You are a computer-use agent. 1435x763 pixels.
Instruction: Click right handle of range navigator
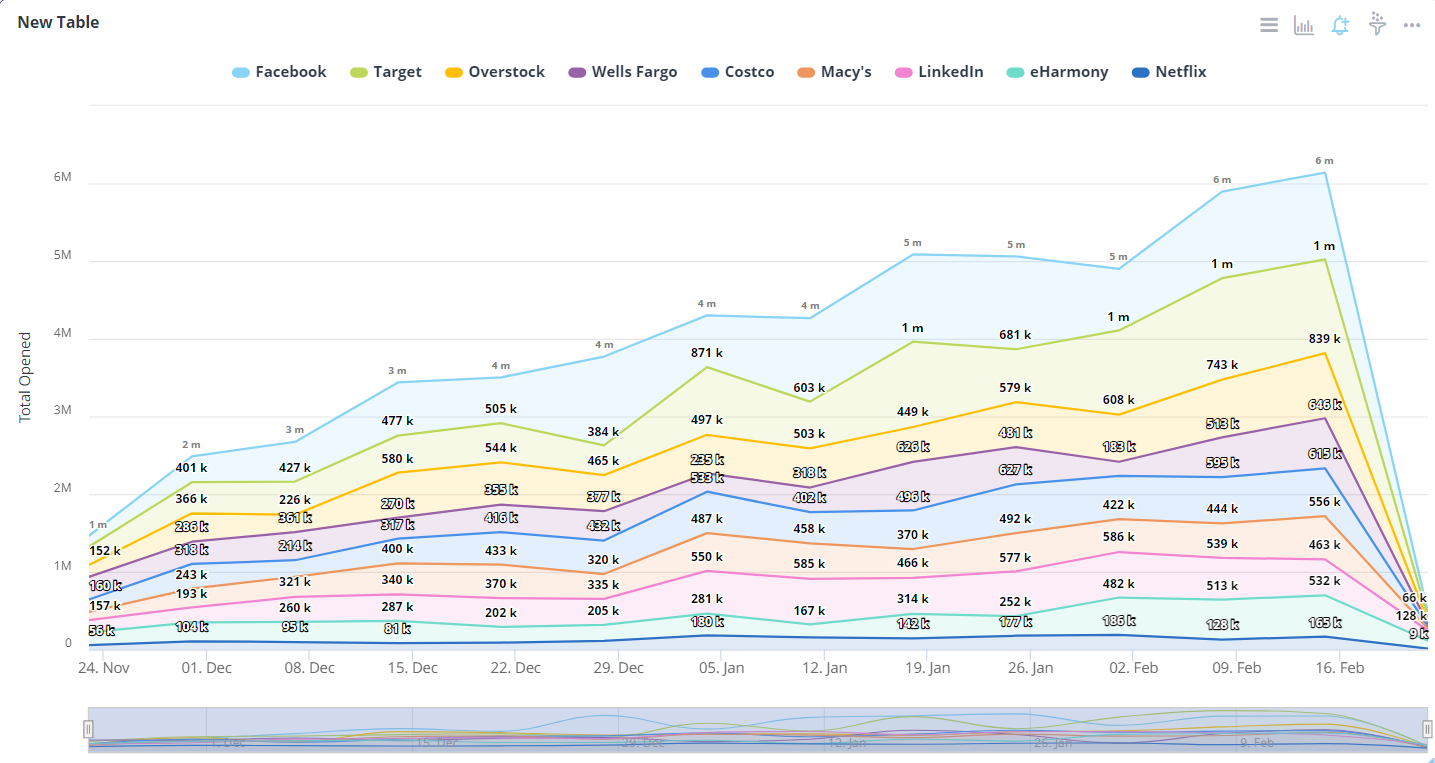point(1427,730)
